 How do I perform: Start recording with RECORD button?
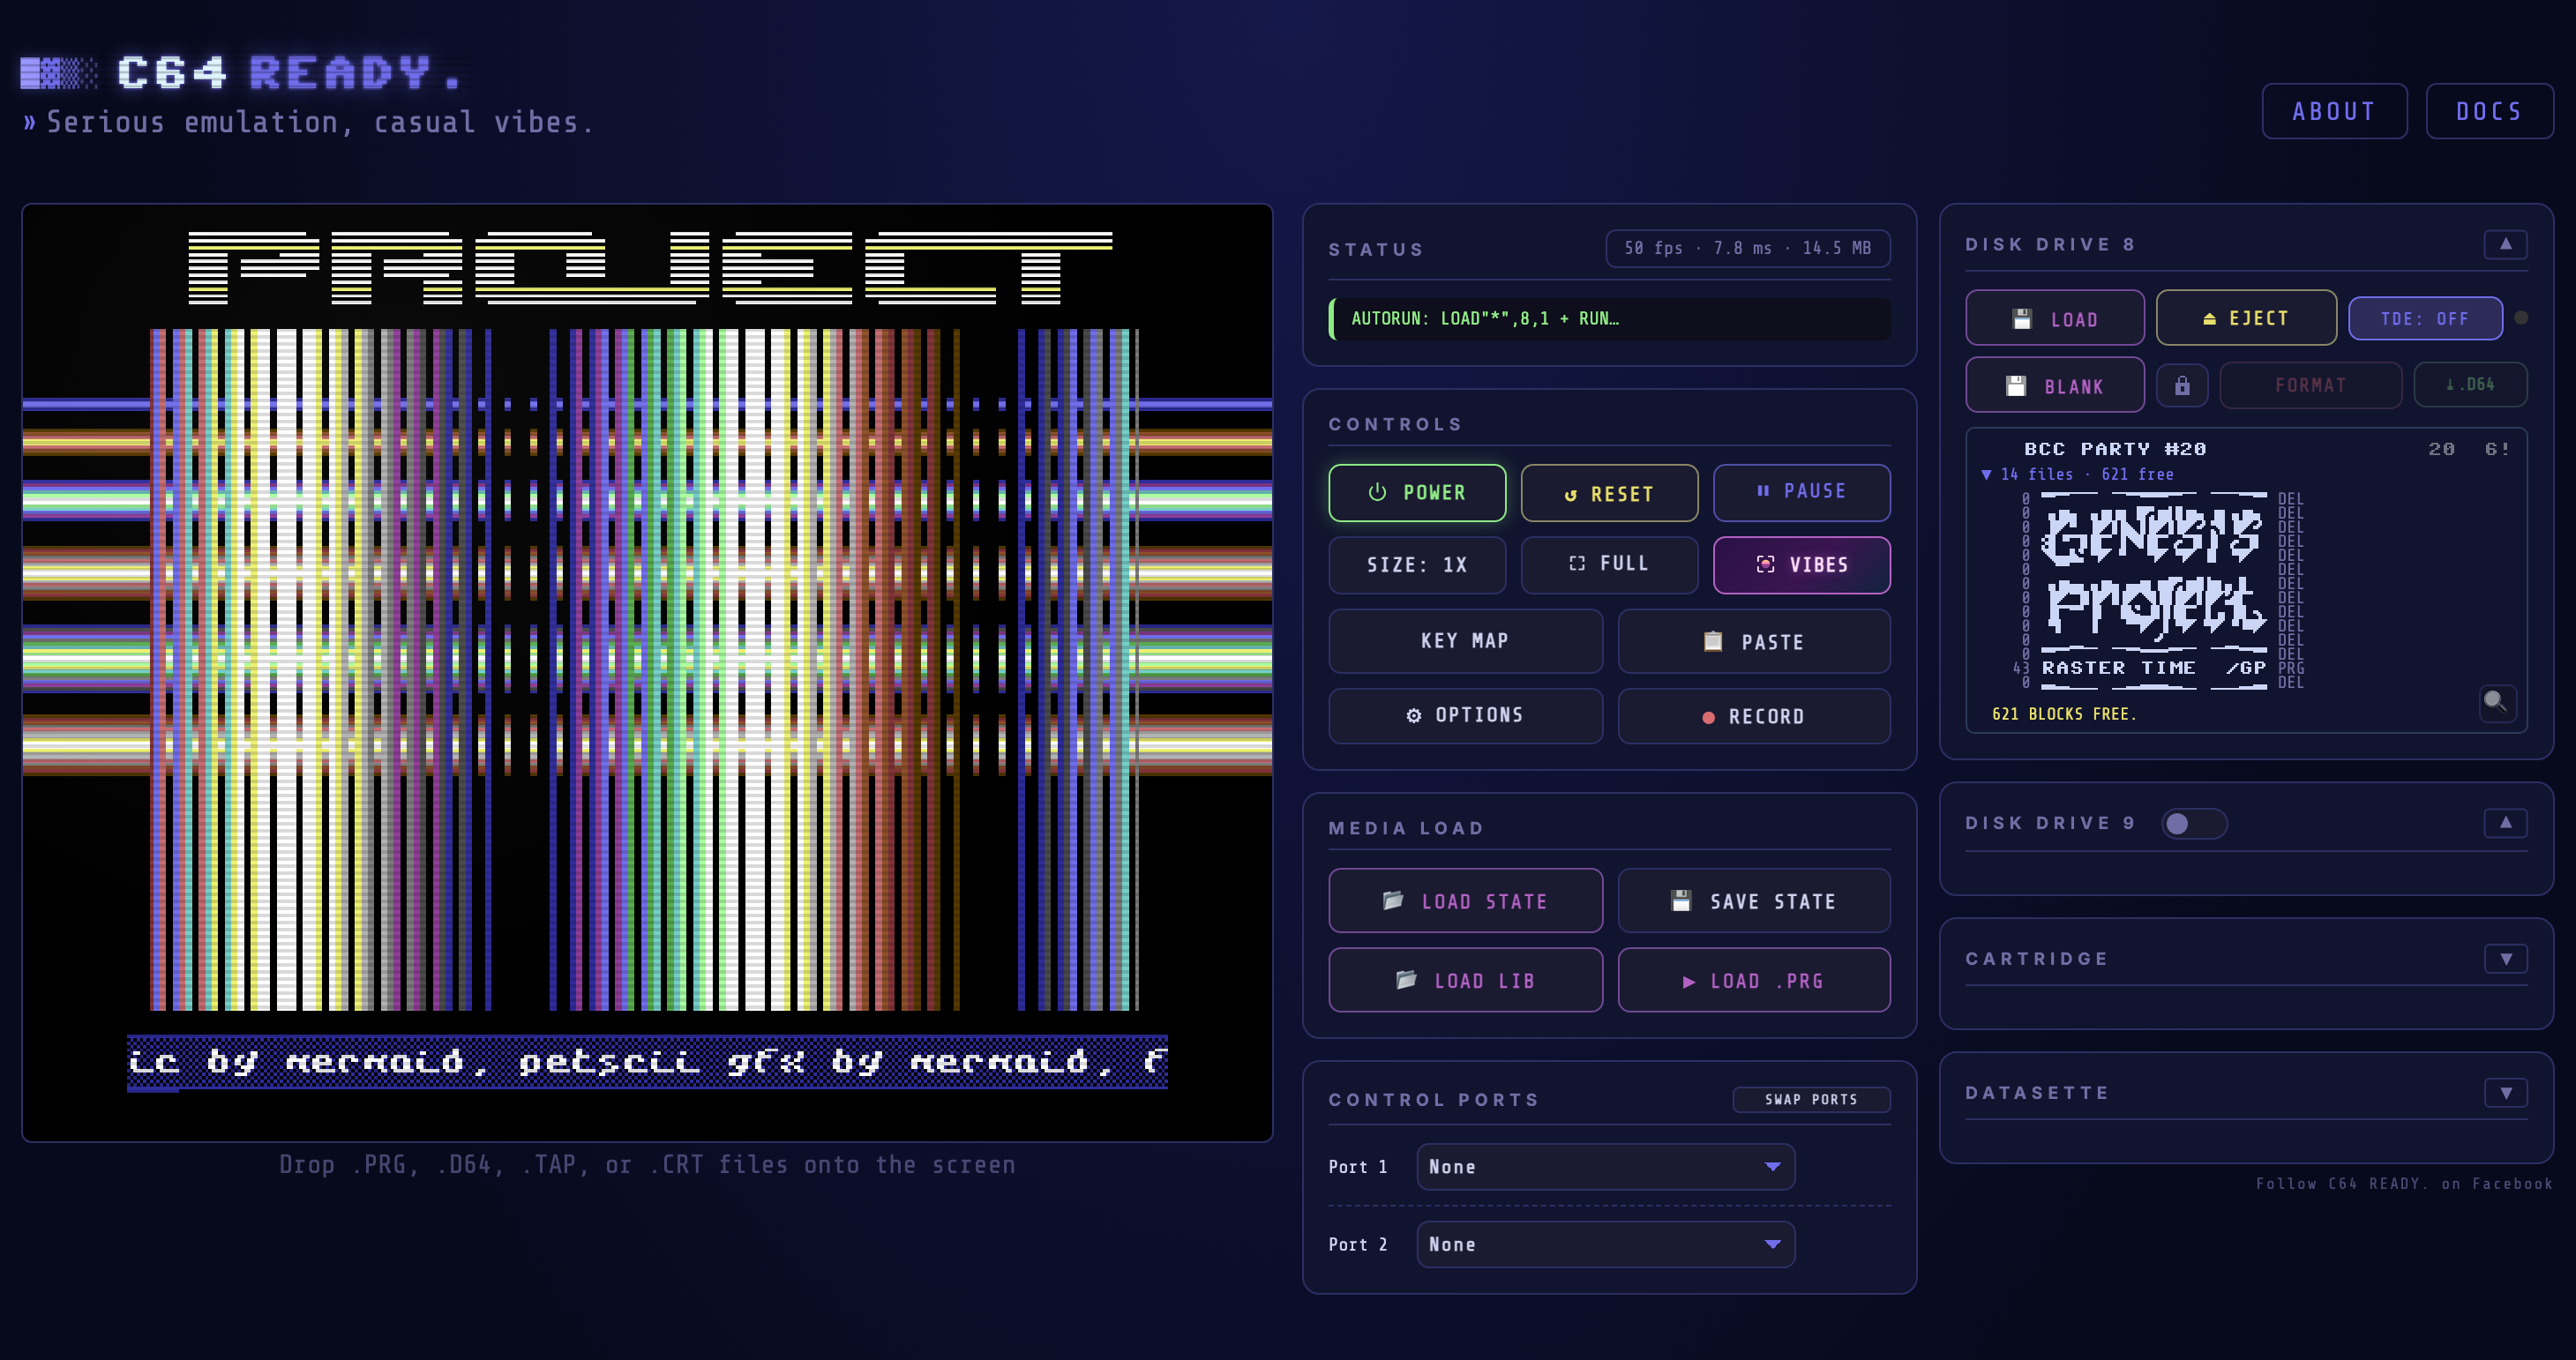1754,715
